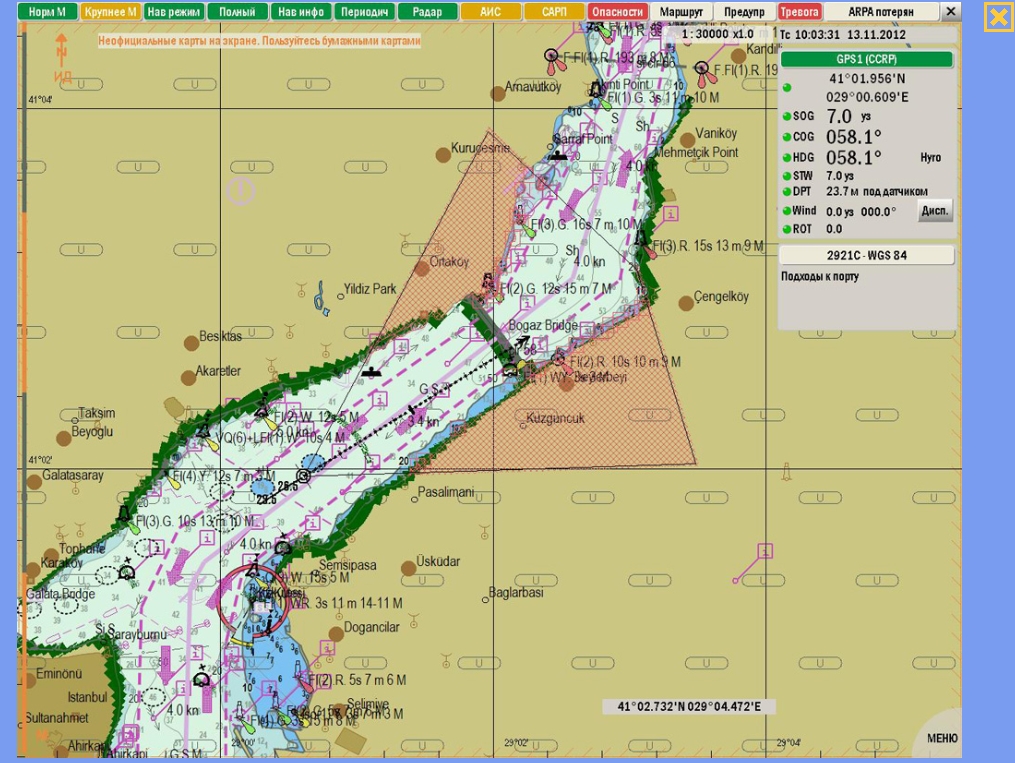
Task: Click the Pasalimani label on the chart
Action: point(446,492)
